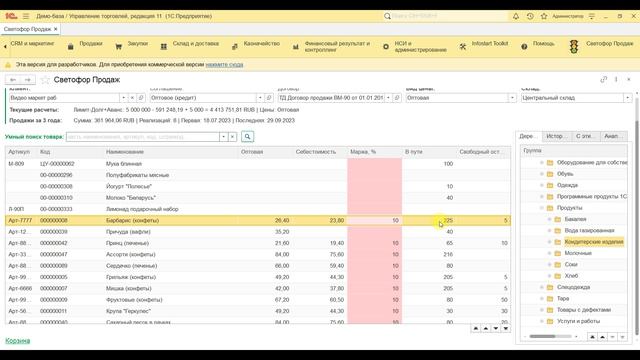Select Кондитерские изделия folder
Screen dimensions: 640x360
594,242
